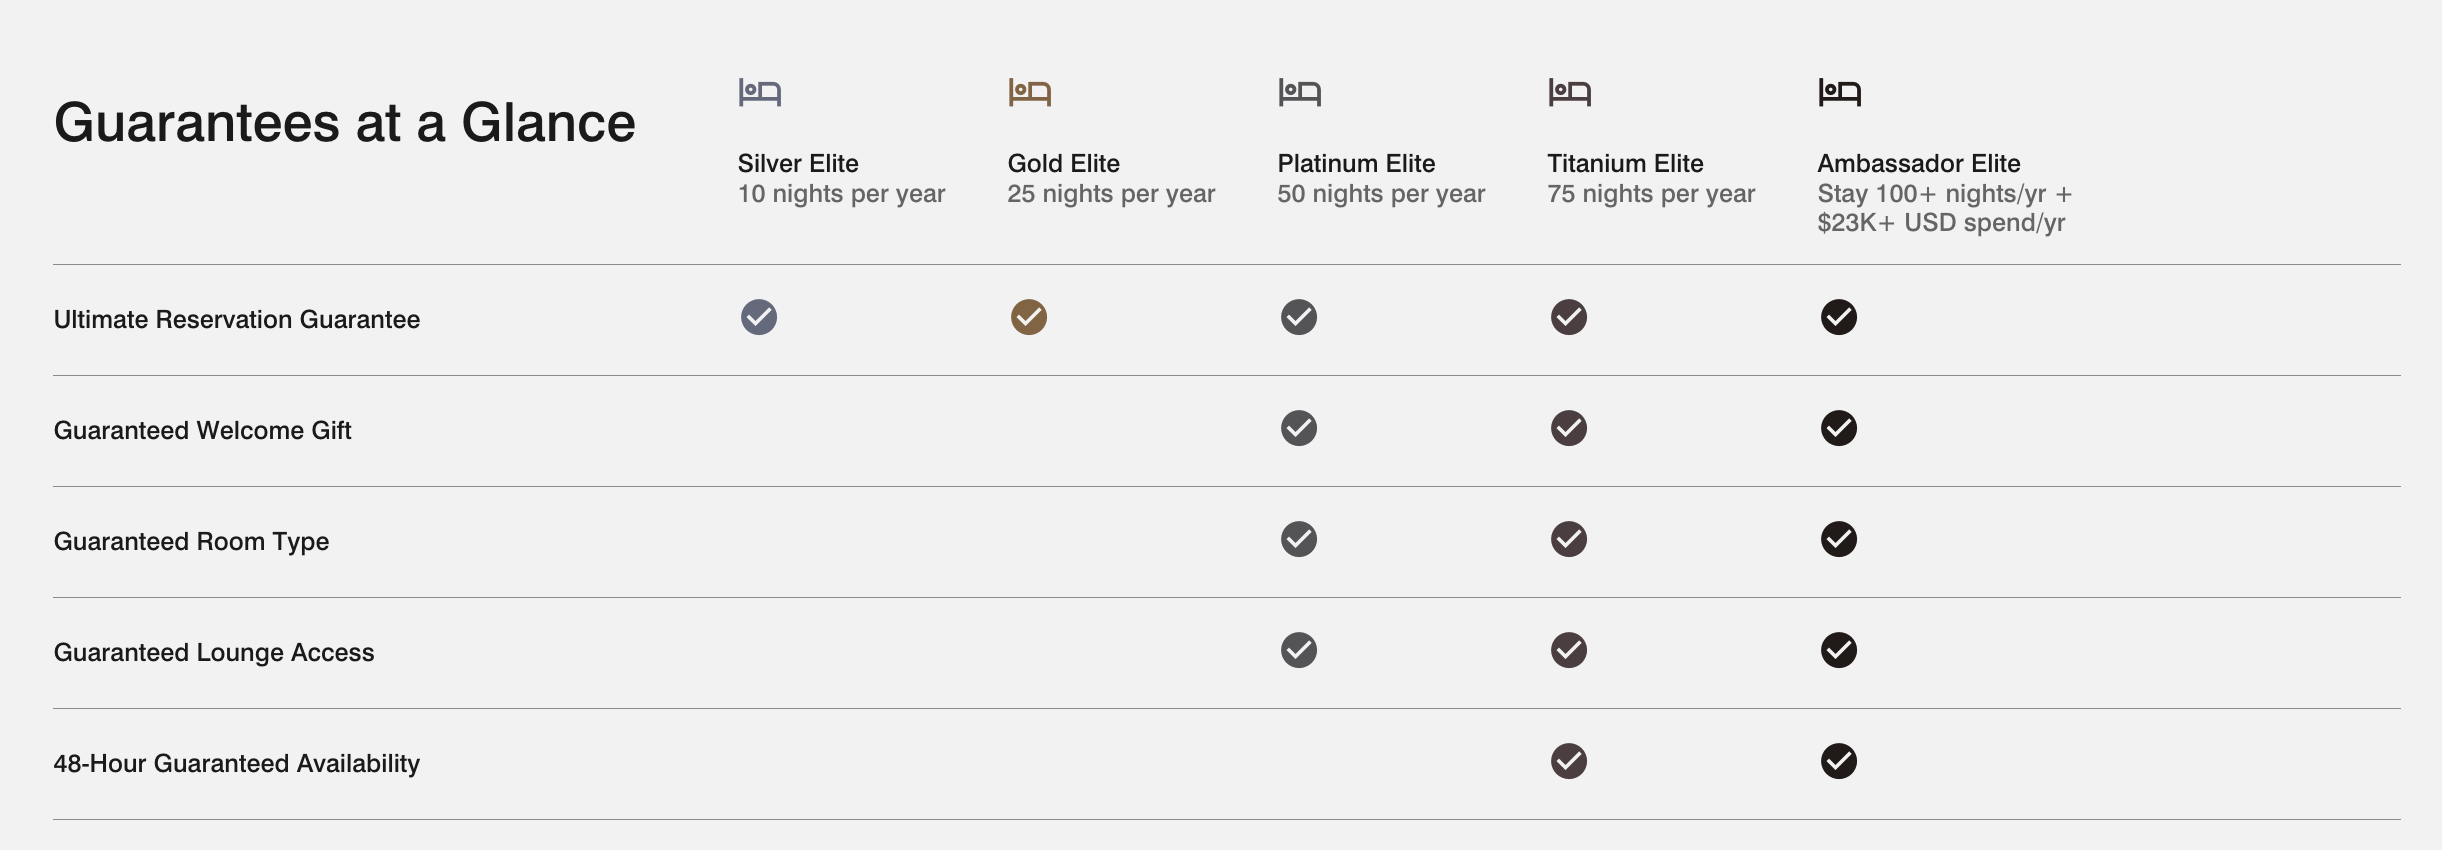
Task: Click the Platinum Elite column heading
Action: click(x=1356, y=163)
